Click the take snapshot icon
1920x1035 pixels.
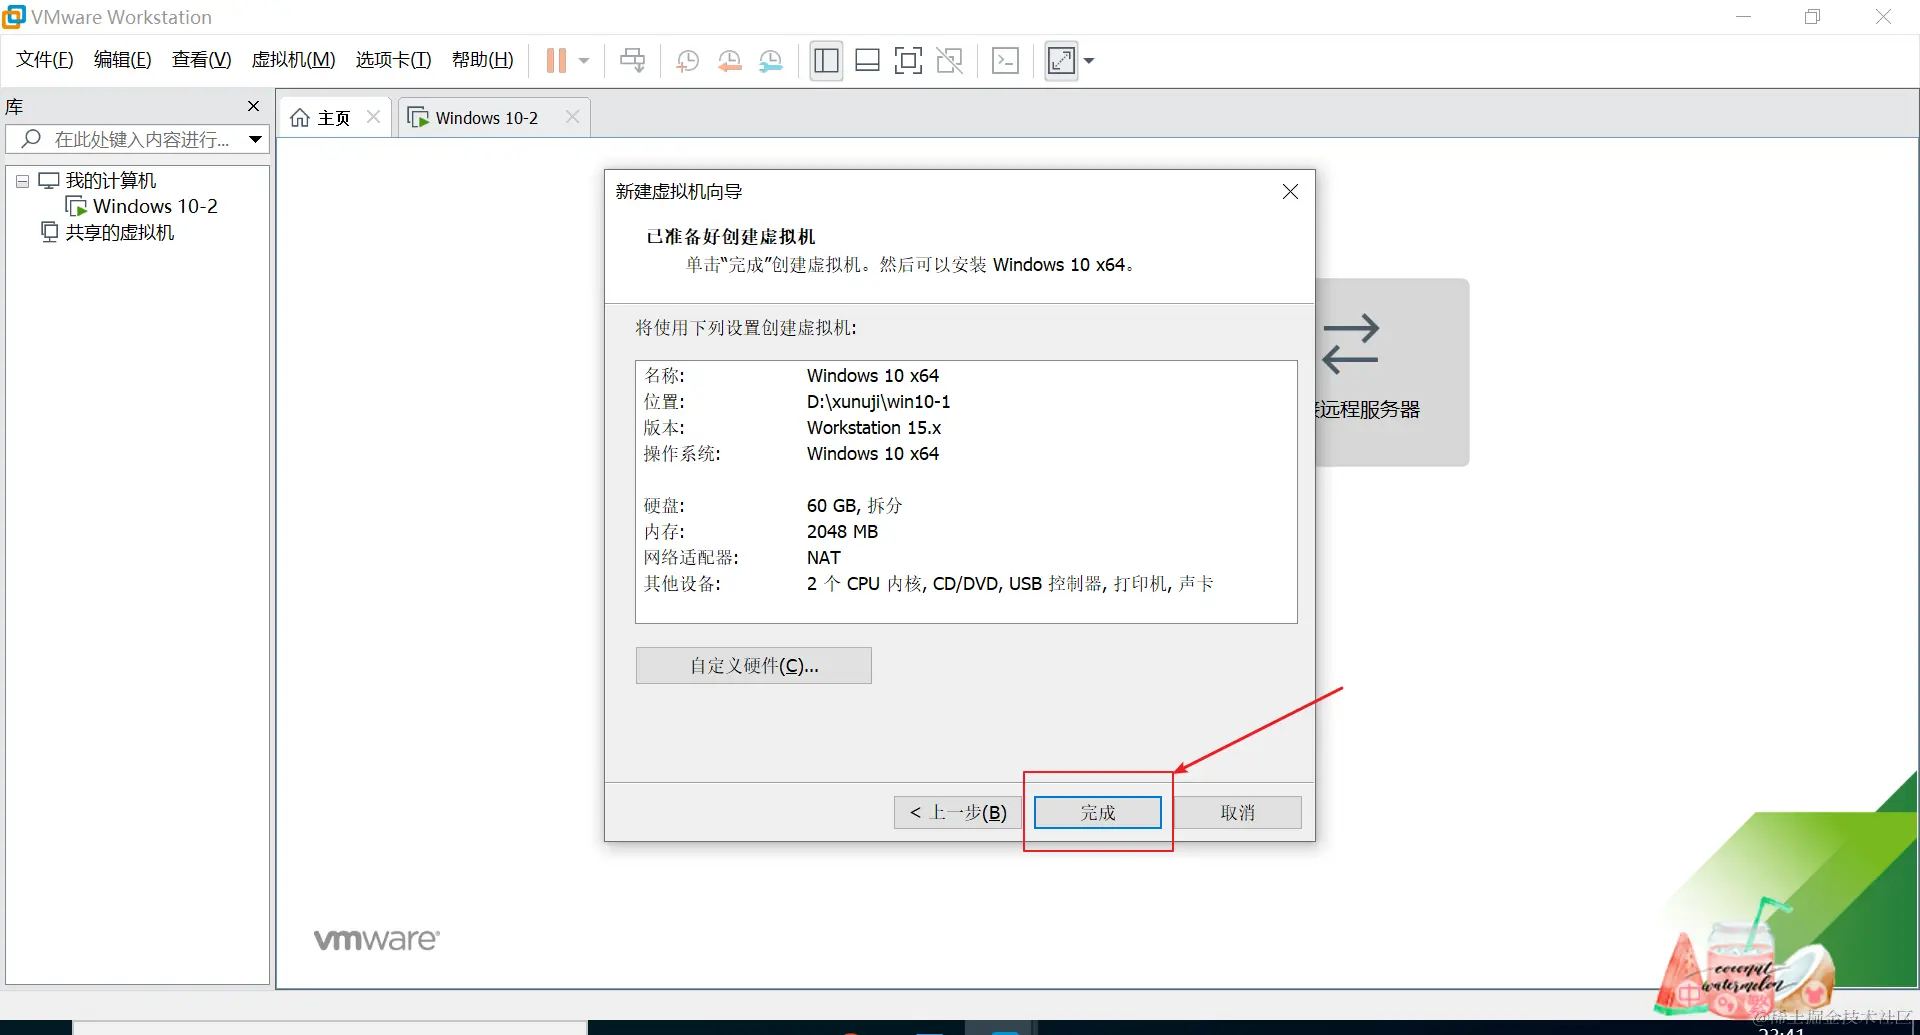pyautogui.click(x=687, y=61)
